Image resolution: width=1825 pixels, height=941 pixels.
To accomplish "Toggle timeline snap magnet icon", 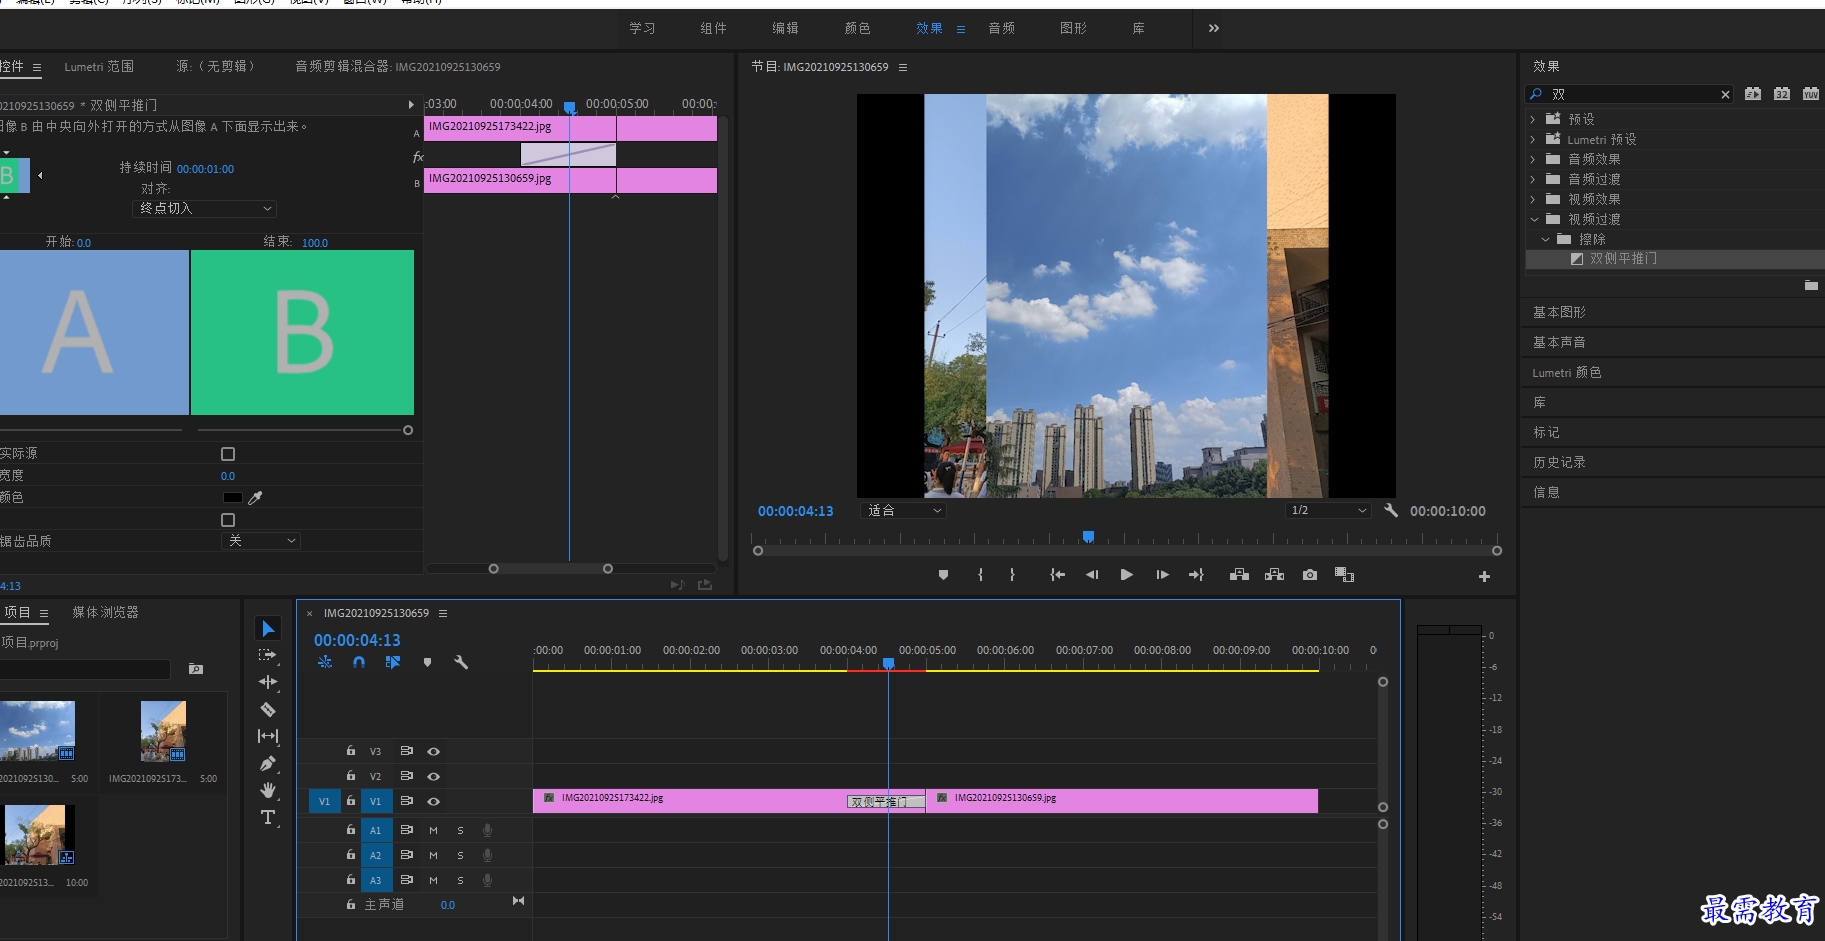I will tap(359, 662).
